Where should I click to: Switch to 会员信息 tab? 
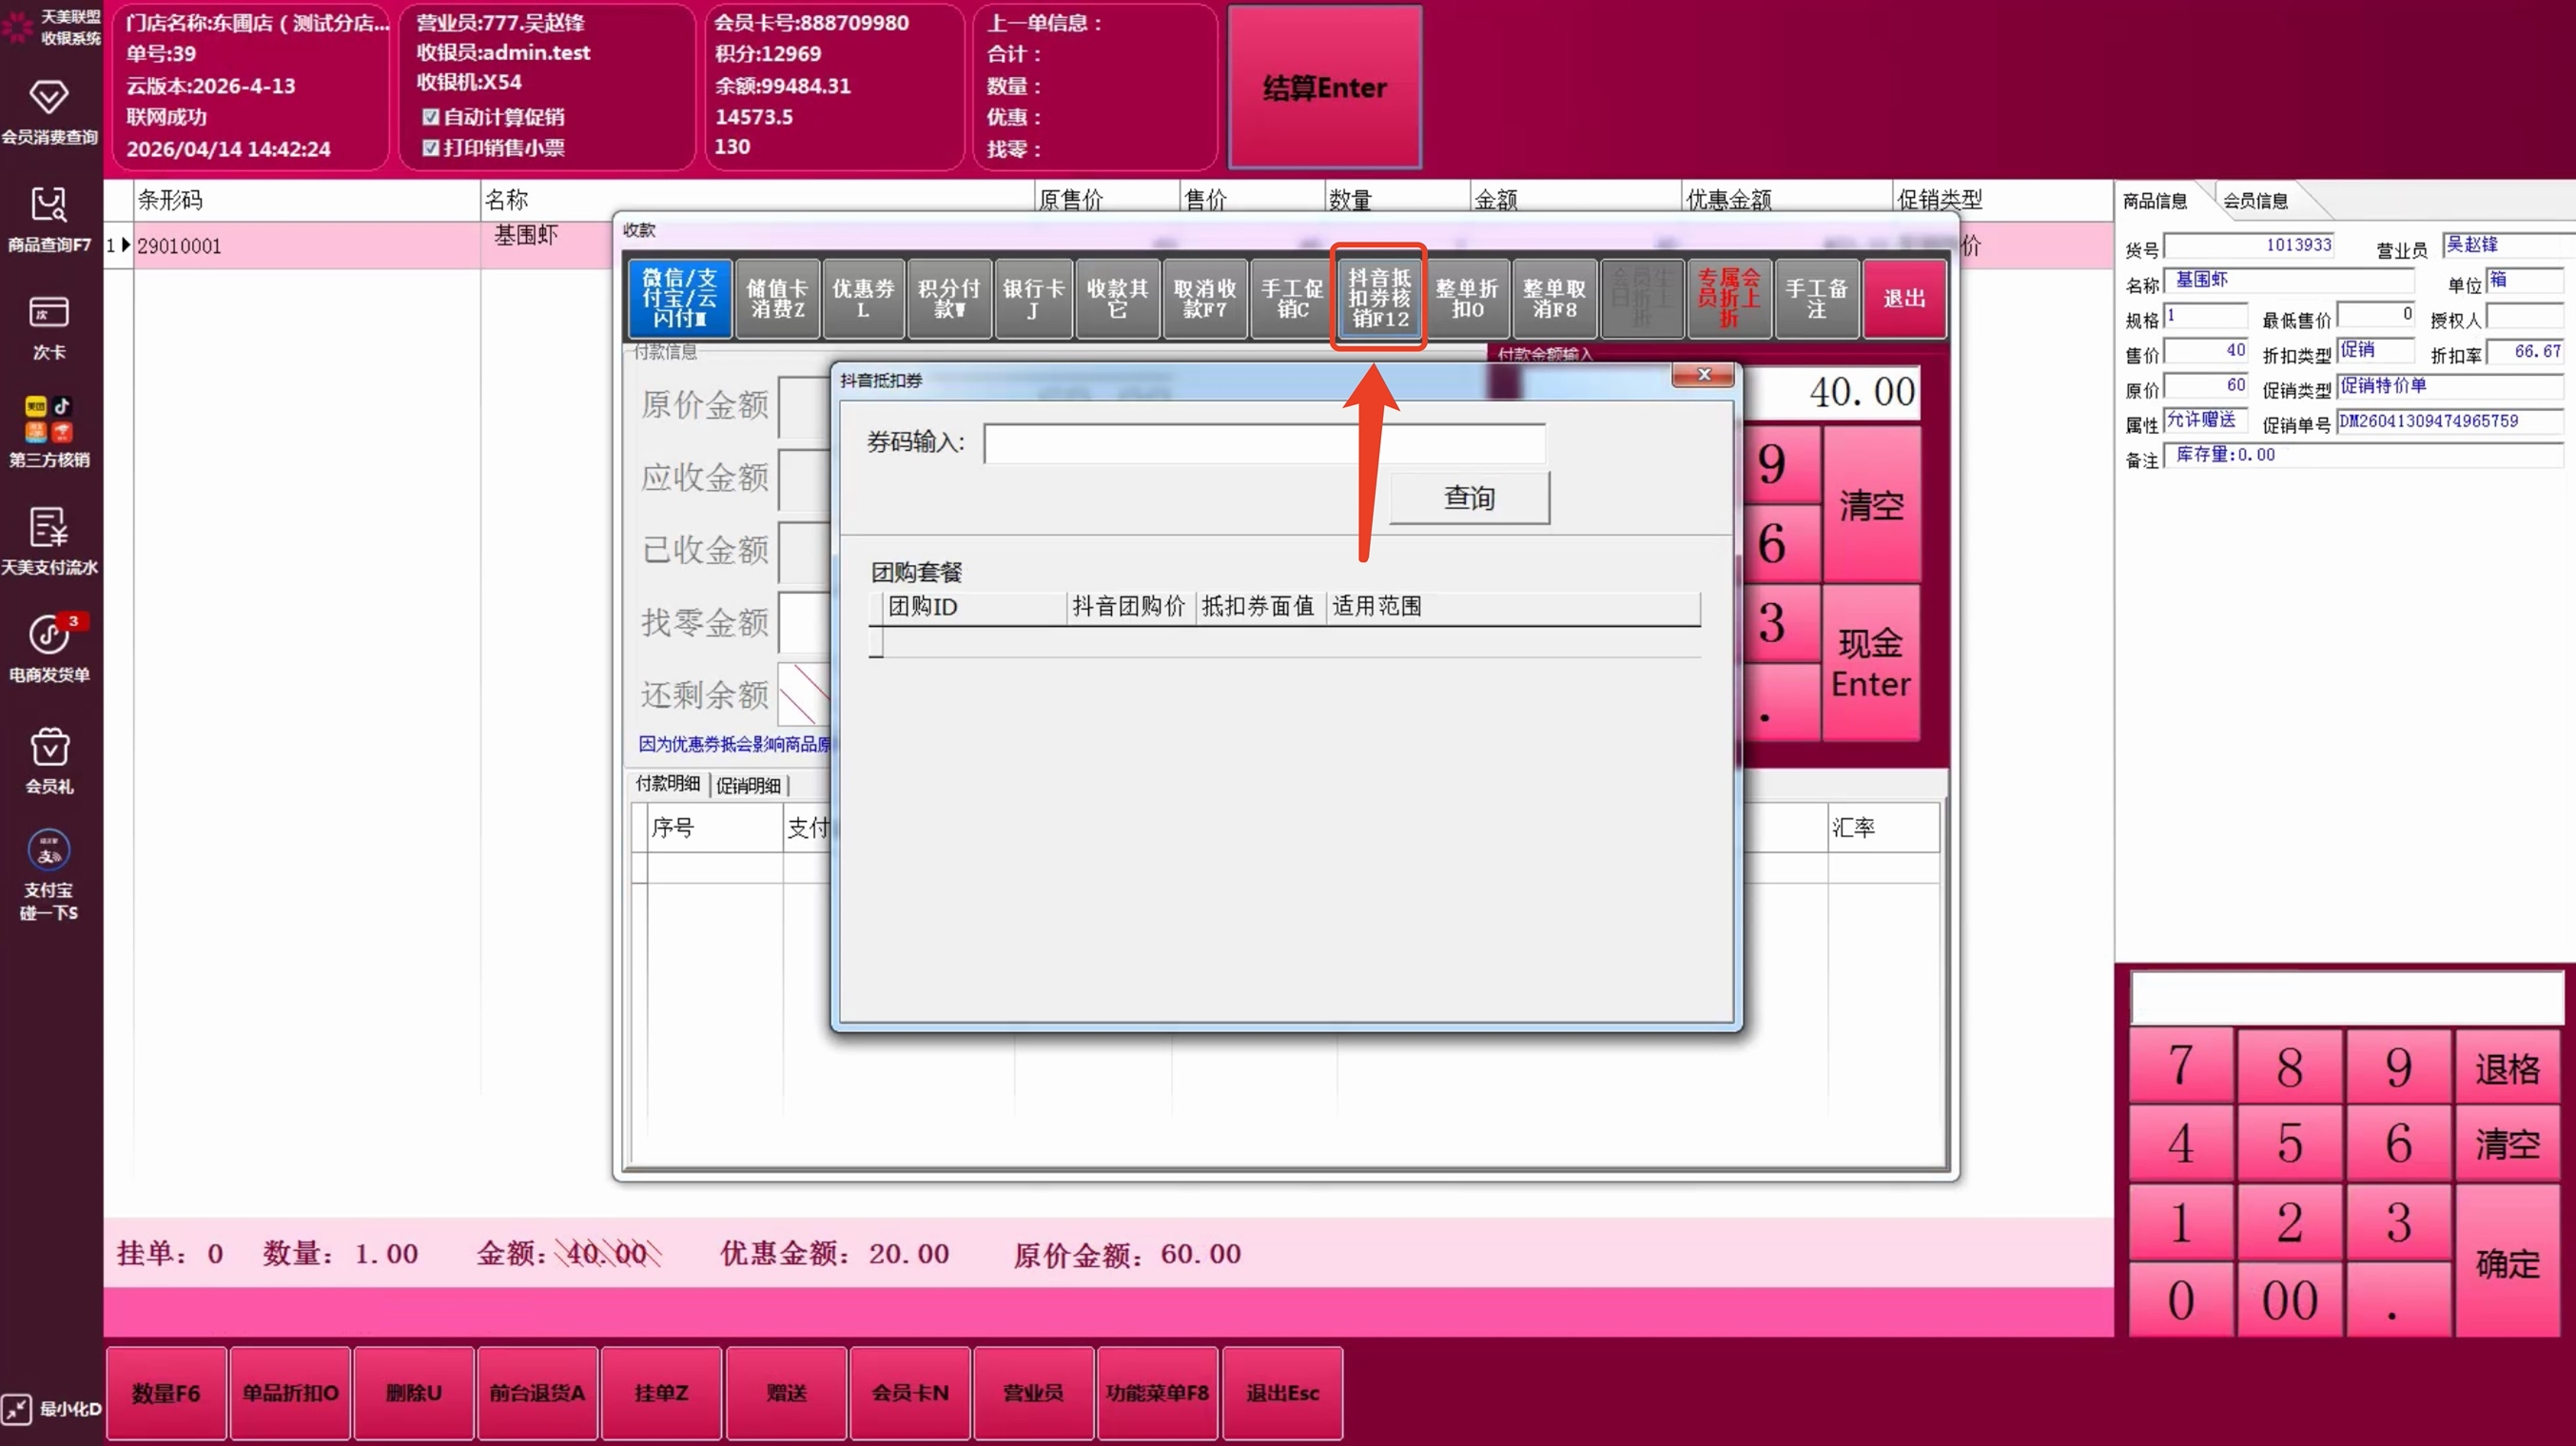2255,201
